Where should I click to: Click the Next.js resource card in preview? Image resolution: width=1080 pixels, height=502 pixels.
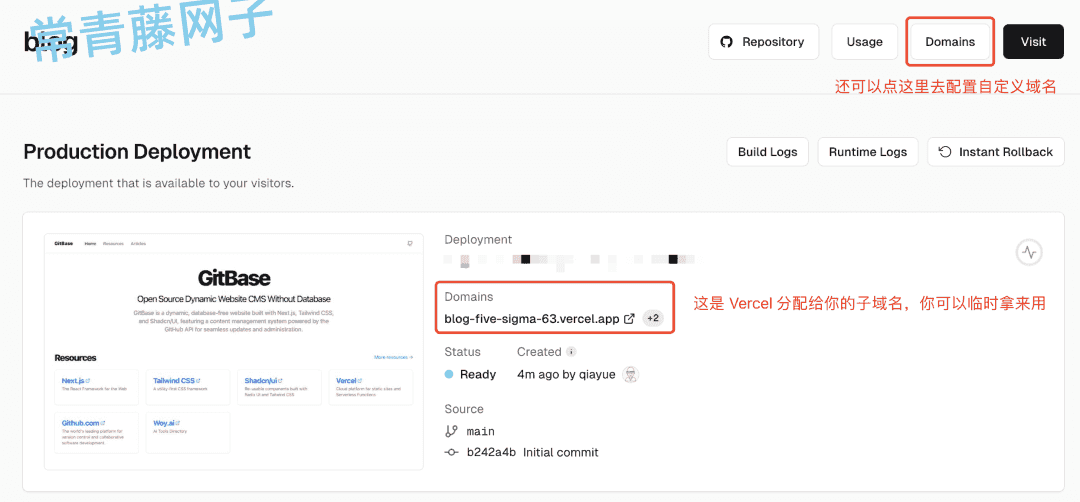point(96,387)
